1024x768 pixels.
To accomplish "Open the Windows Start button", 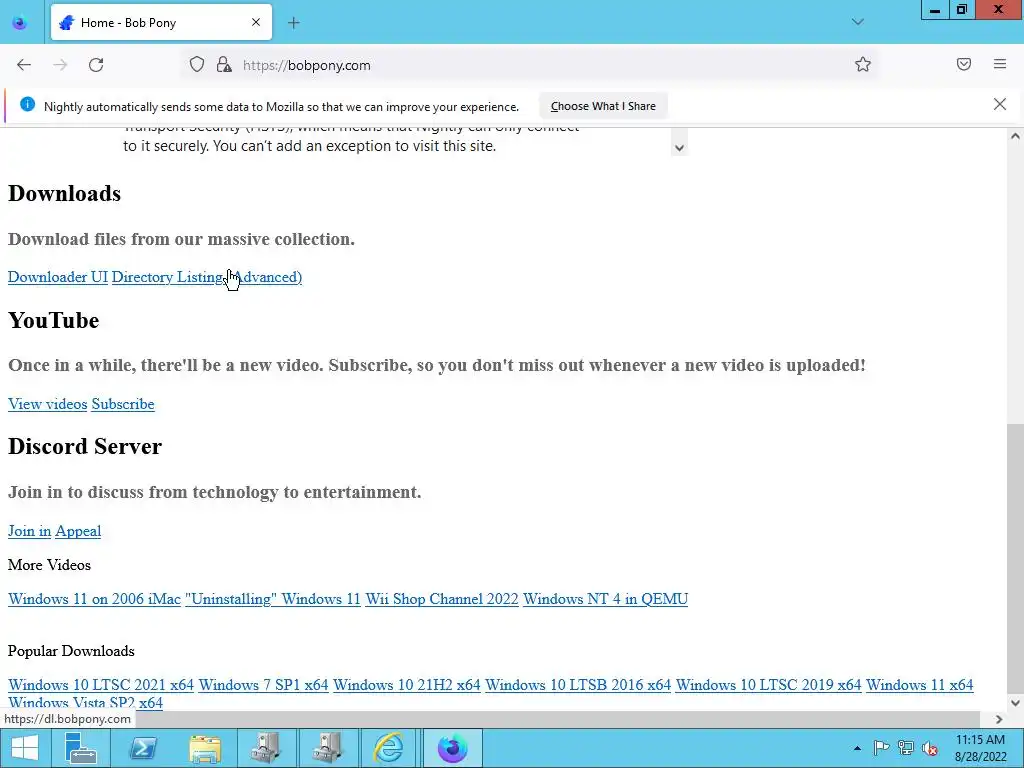I will click(x=25, y=748).
